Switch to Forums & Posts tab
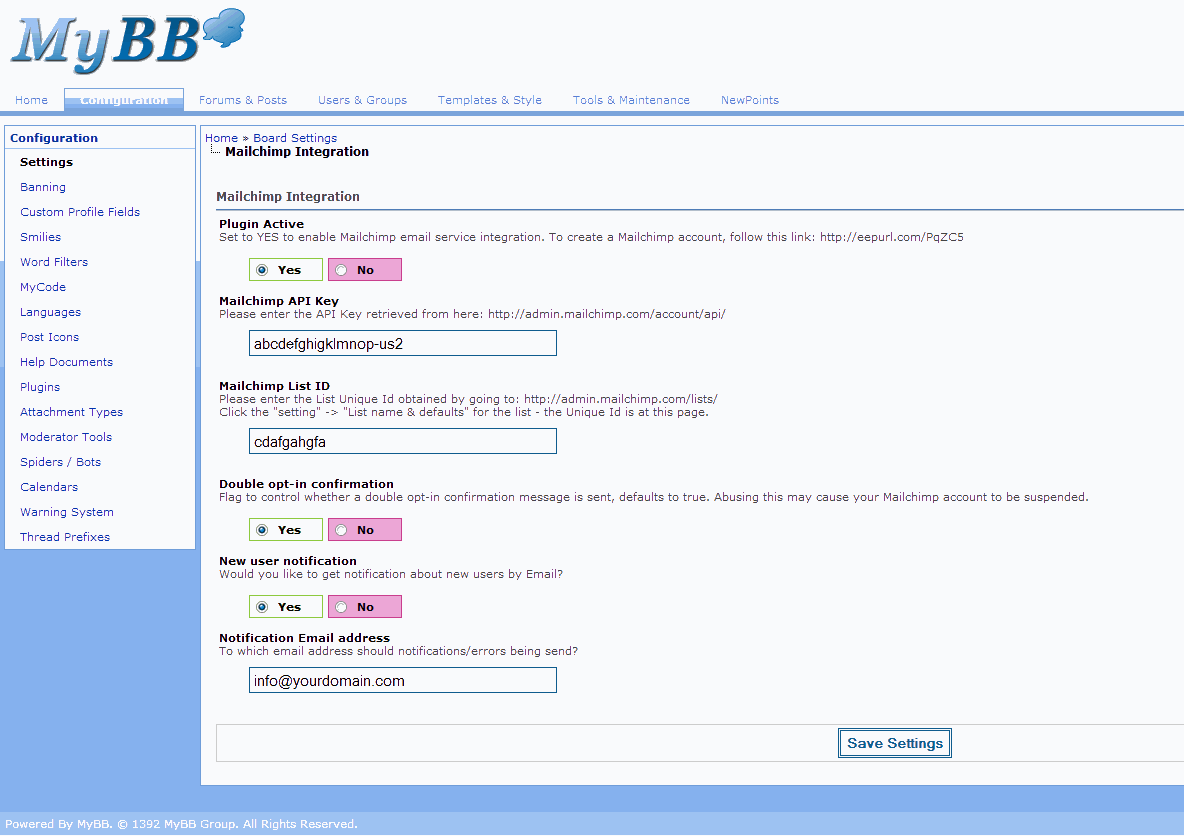Image resolution: width=1184 pixels, height=836 pixels. pos(243,100)
